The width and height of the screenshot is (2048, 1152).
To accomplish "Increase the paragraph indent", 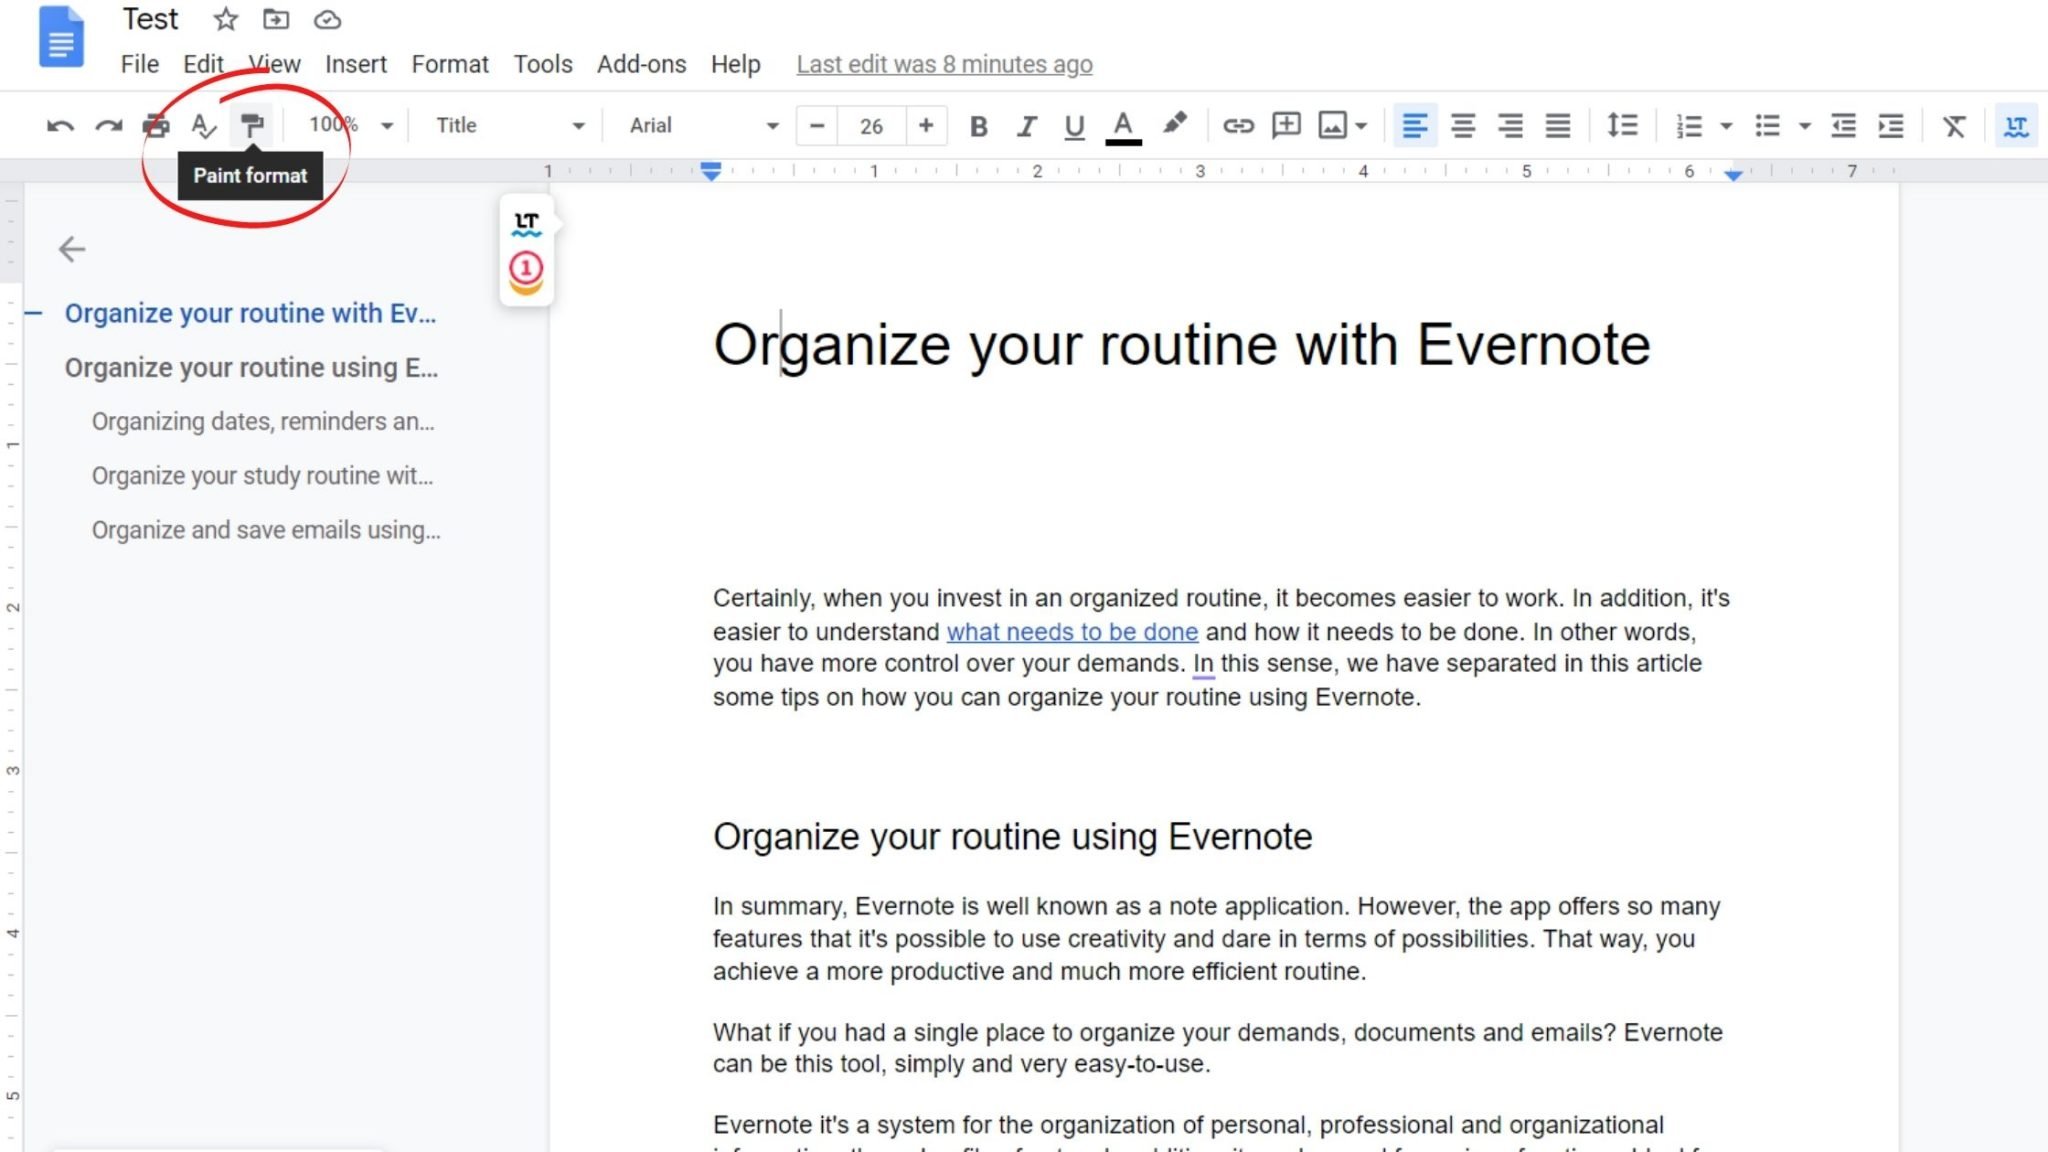I will (x=1891, y=126).
